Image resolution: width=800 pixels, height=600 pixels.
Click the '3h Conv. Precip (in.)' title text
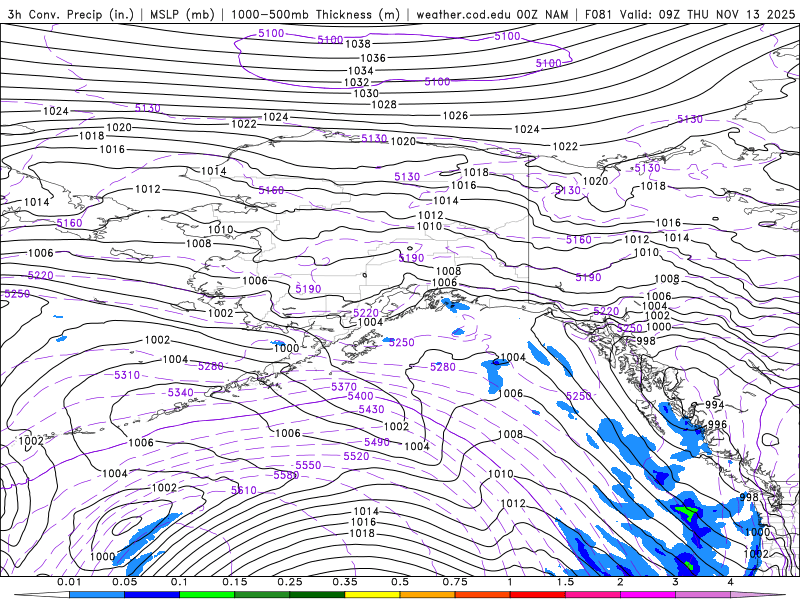72,14
